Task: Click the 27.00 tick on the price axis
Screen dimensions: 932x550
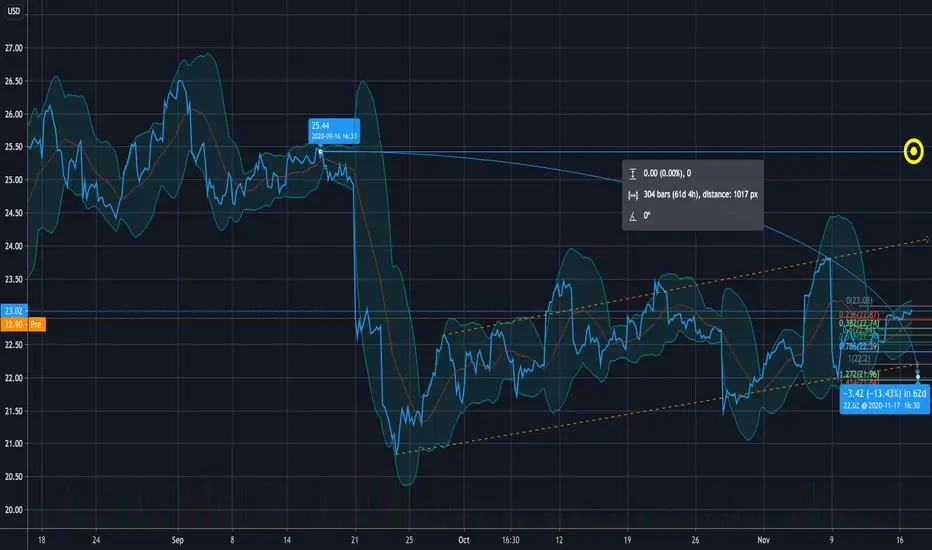Action: [x=14, y=48]
